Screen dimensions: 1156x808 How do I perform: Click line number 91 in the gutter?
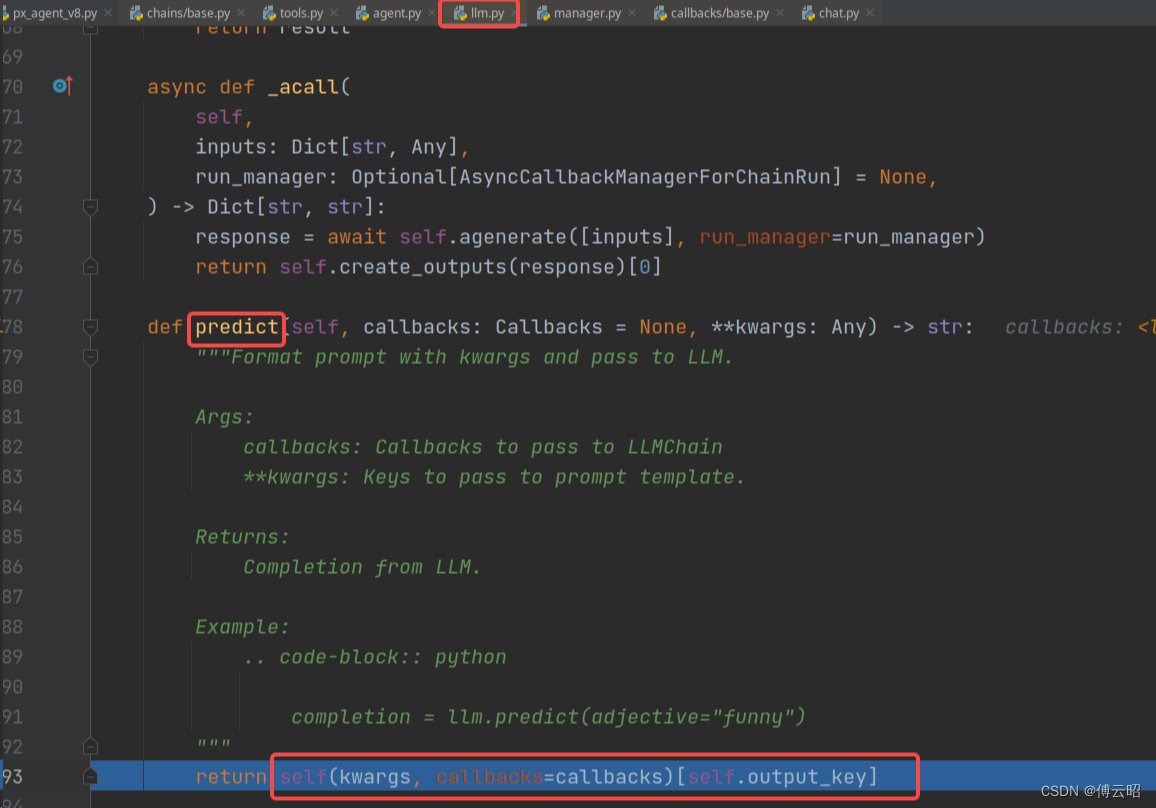[13, 717]
